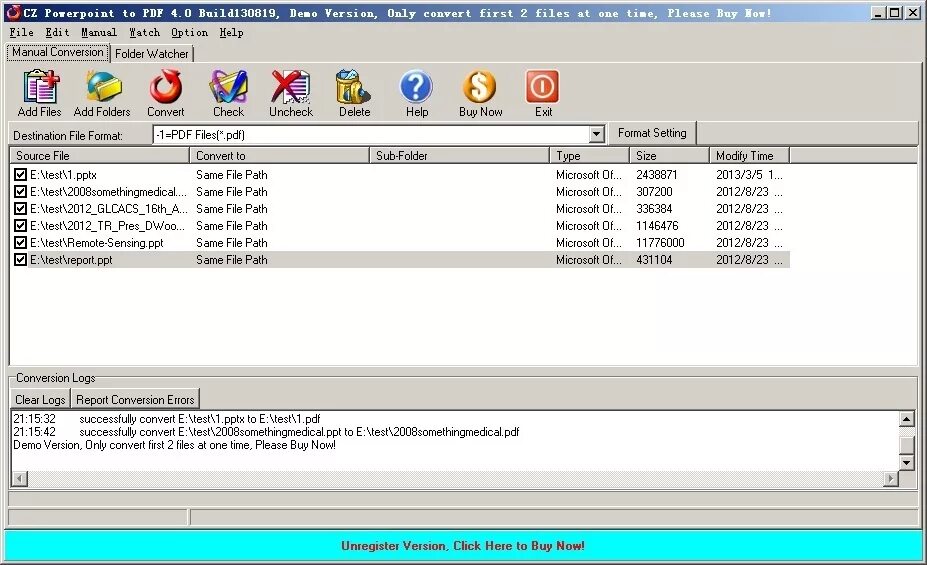Click Same File Path in the report.ppt row

point(232,259)
